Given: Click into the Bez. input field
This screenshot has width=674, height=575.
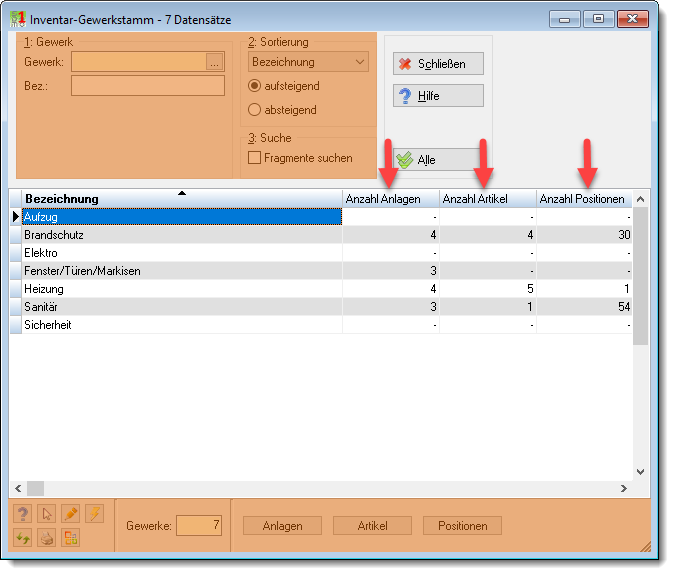Looking at the screenshot, I should pos(148,86).
